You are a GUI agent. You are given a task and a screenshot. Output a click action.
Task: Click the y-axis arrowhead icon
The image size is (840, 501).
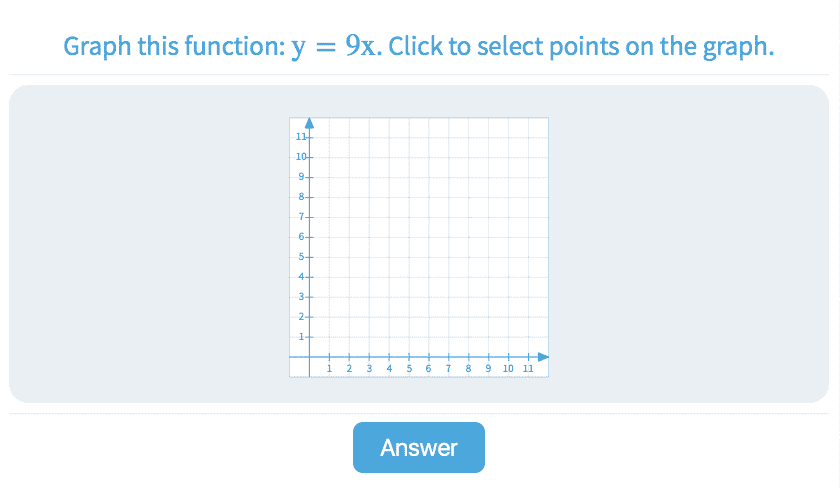click(x=309, y=123)
